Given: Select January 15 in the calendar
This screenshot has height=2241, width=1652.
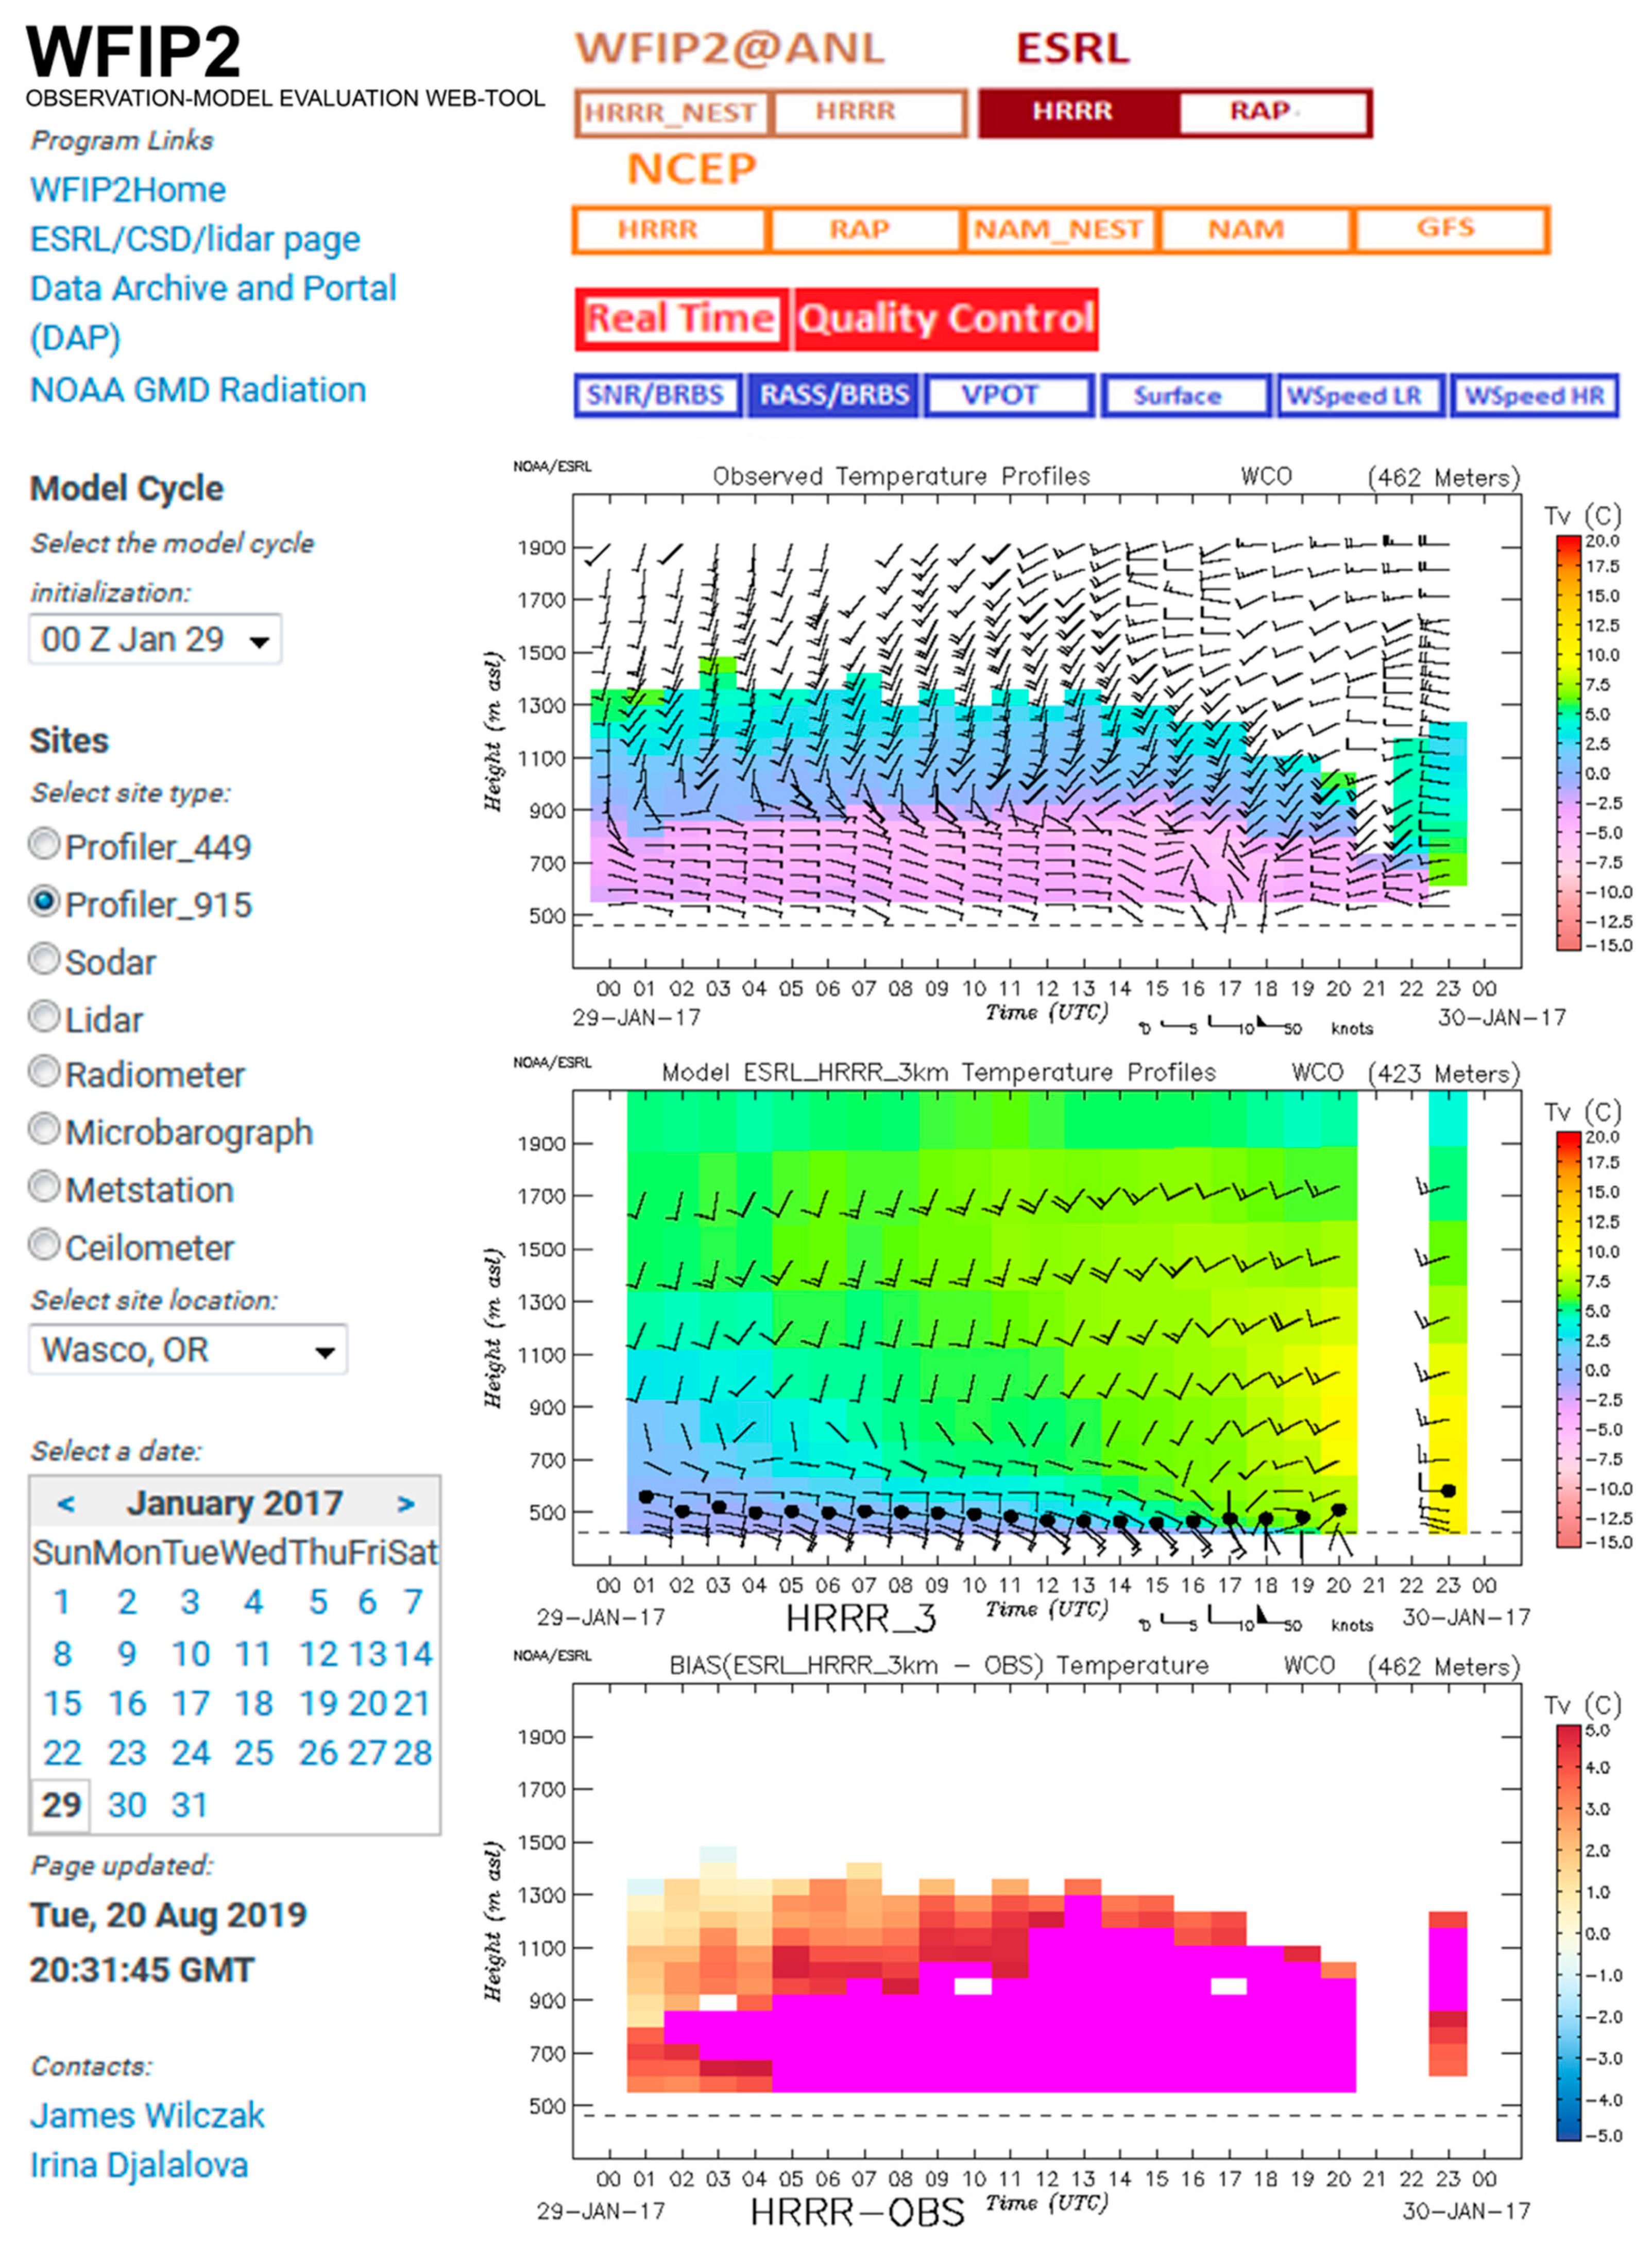Looking at the screenshot, I should click(x=62, y=1704).
